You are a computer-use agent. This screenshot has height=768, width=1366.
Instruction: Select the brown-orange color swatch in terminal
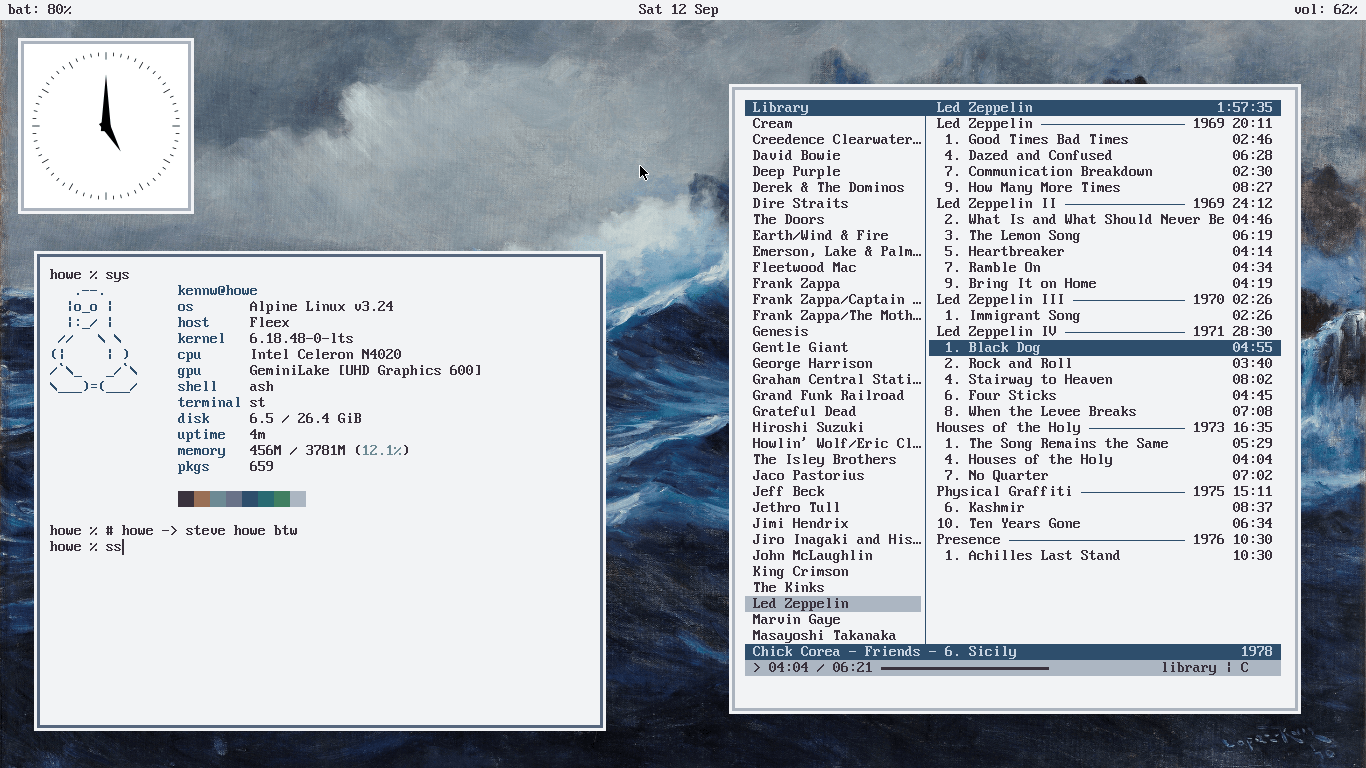tap(202, 499)
